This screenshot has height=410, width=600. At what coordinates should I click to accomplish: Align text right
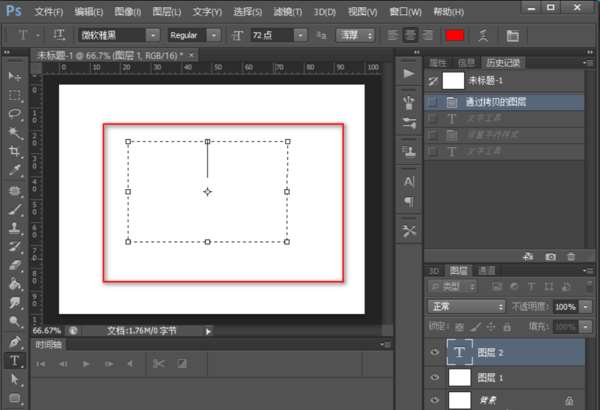[427, 36]
